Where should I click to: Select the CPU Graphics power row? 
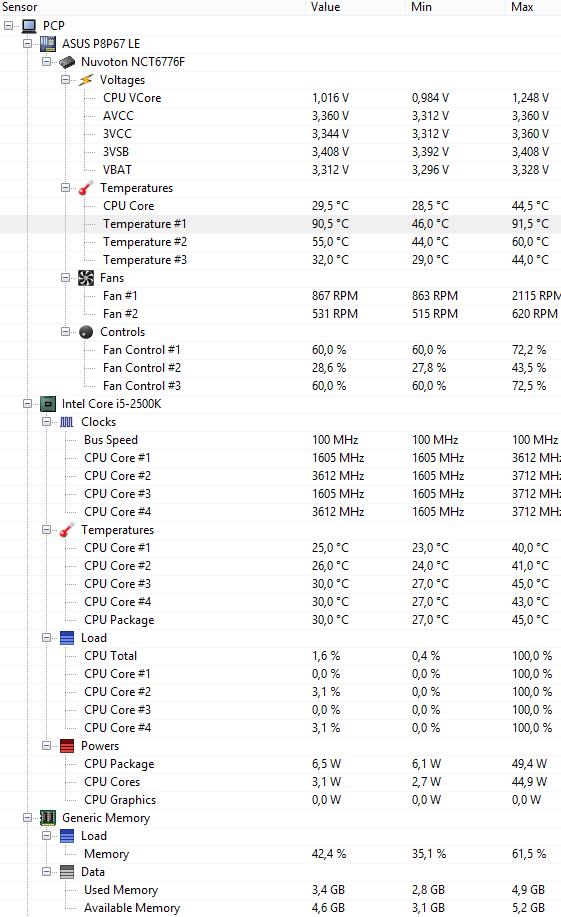coord(280,800)
